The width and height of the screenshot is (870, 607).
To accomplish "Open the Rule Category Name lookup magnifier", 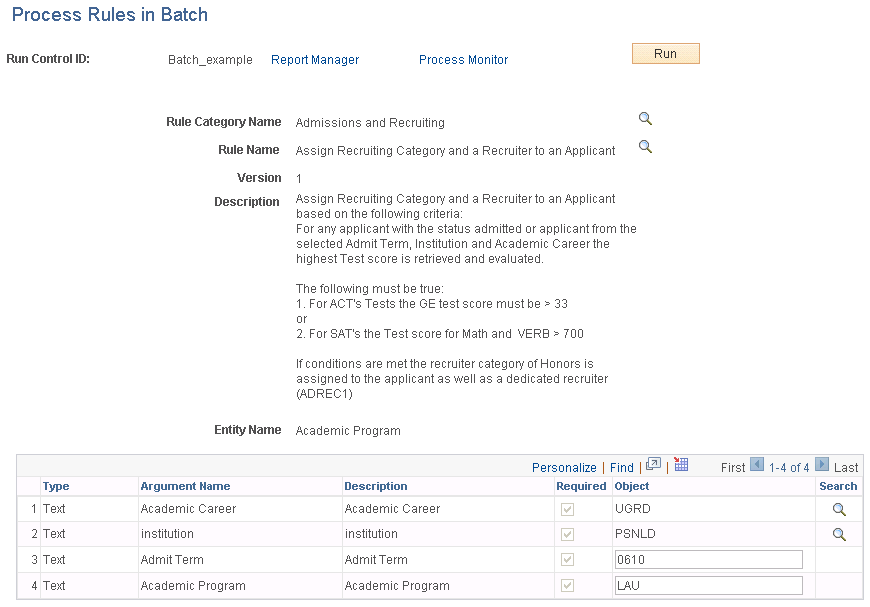I will click(645, 118).
